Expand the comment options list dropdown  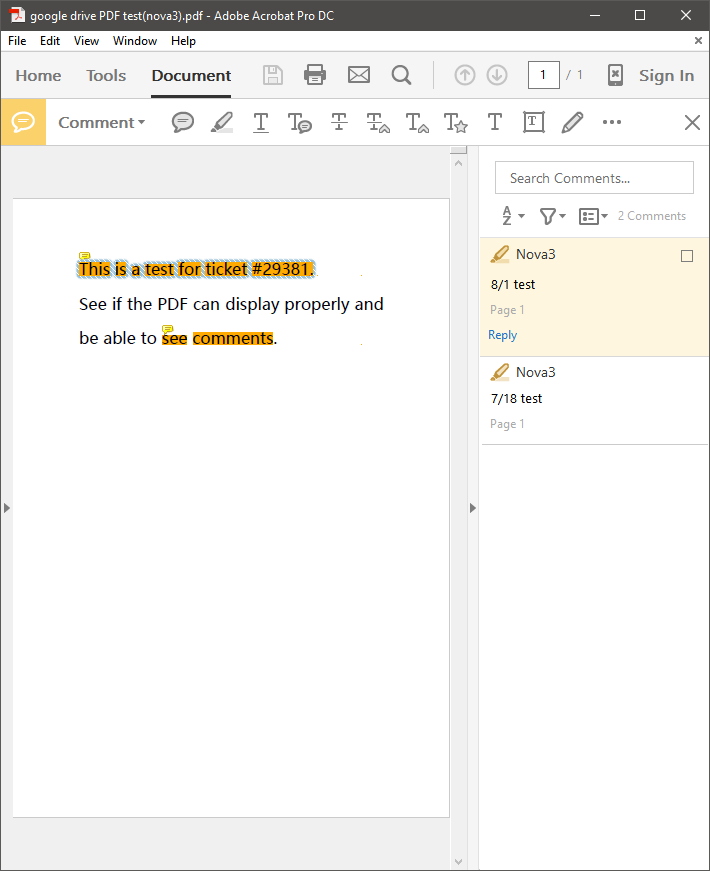(x=593, y=216)
